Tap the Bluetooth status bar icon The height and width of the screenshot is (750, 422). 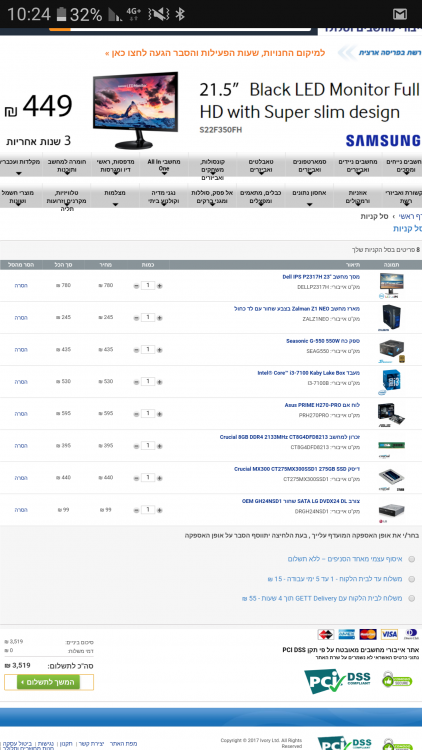pos(180,14)
